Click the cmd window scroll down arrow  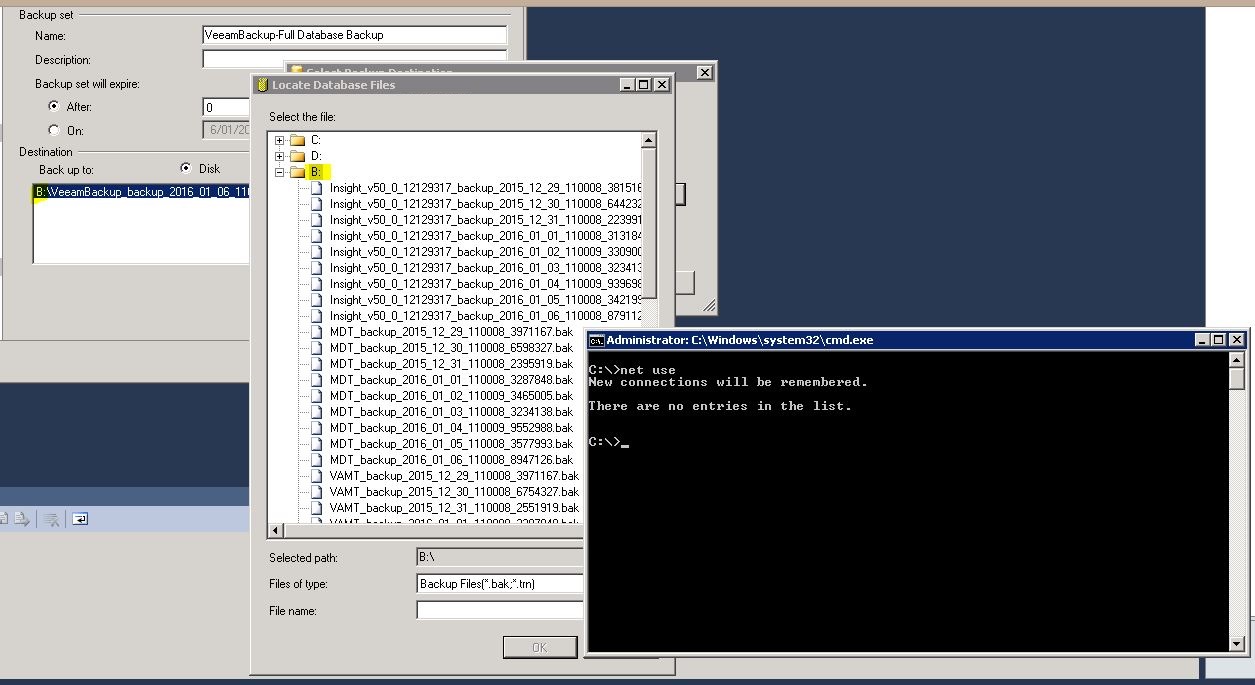coord(1237,644)
